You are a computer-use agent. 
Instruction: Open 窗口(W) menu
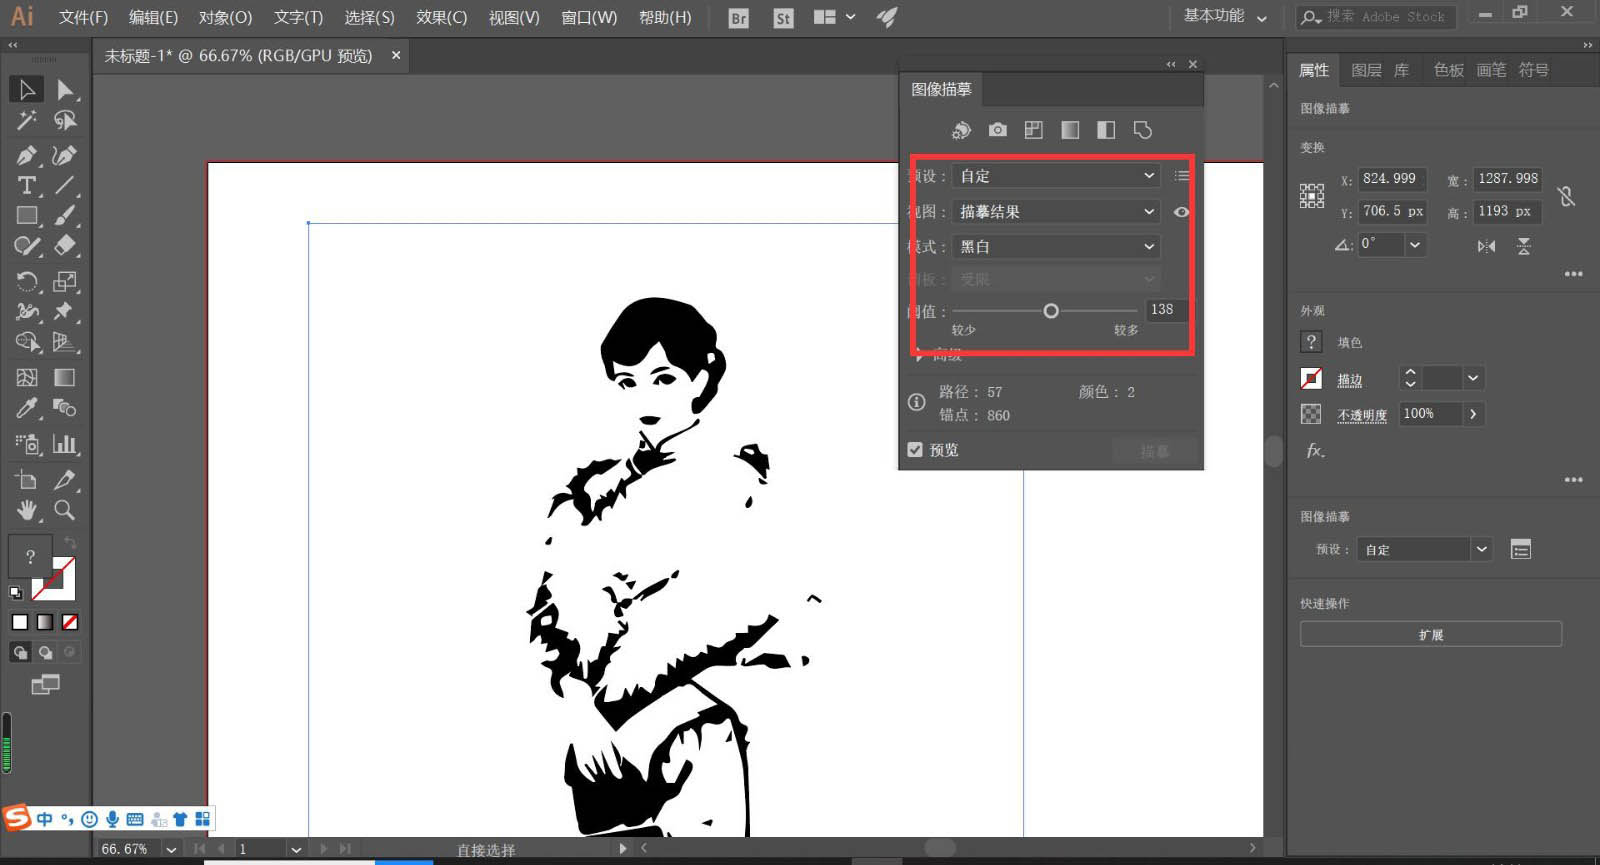[x=589, y=17]
